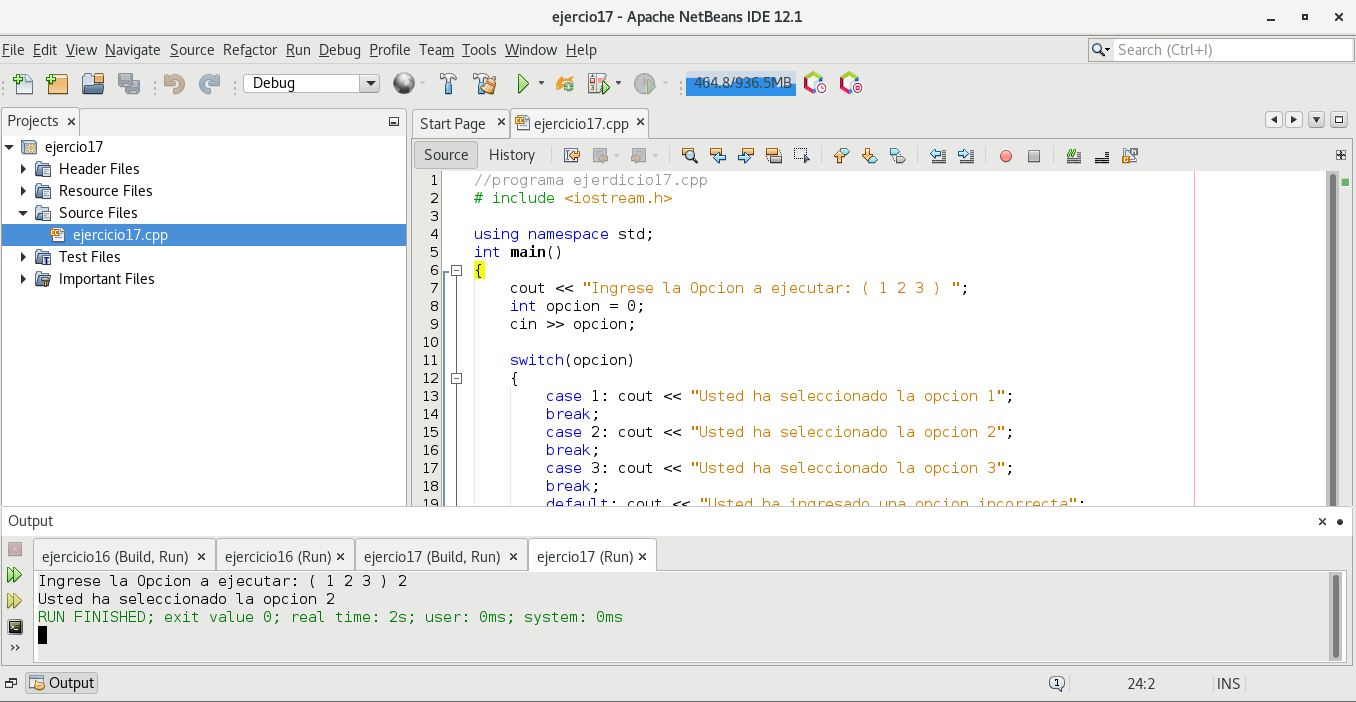The image size is (1356, 702).
Task: Click the New File toolbar icon
Action: (x=22, y=84)
